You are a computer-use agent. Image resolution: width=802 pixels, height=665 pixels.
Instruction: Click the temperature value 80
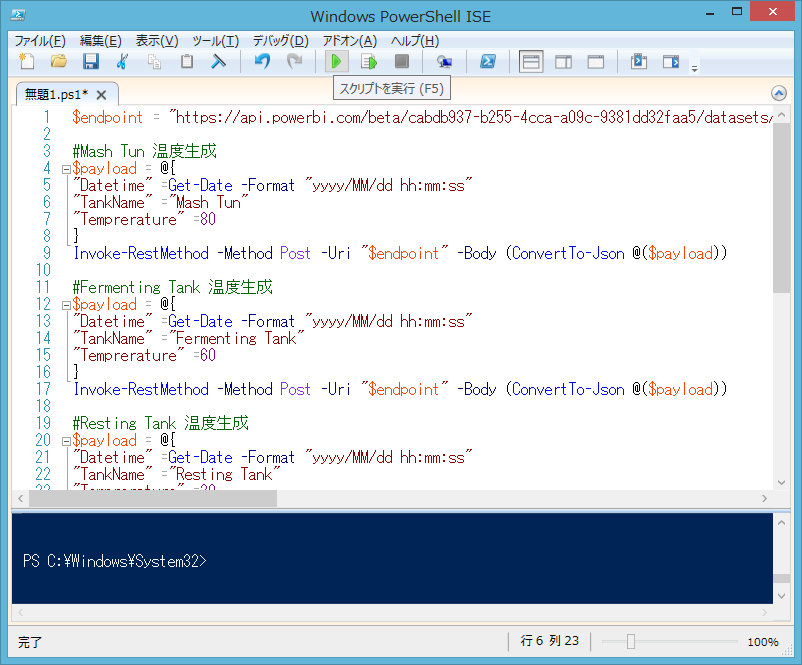pos(208,219)
